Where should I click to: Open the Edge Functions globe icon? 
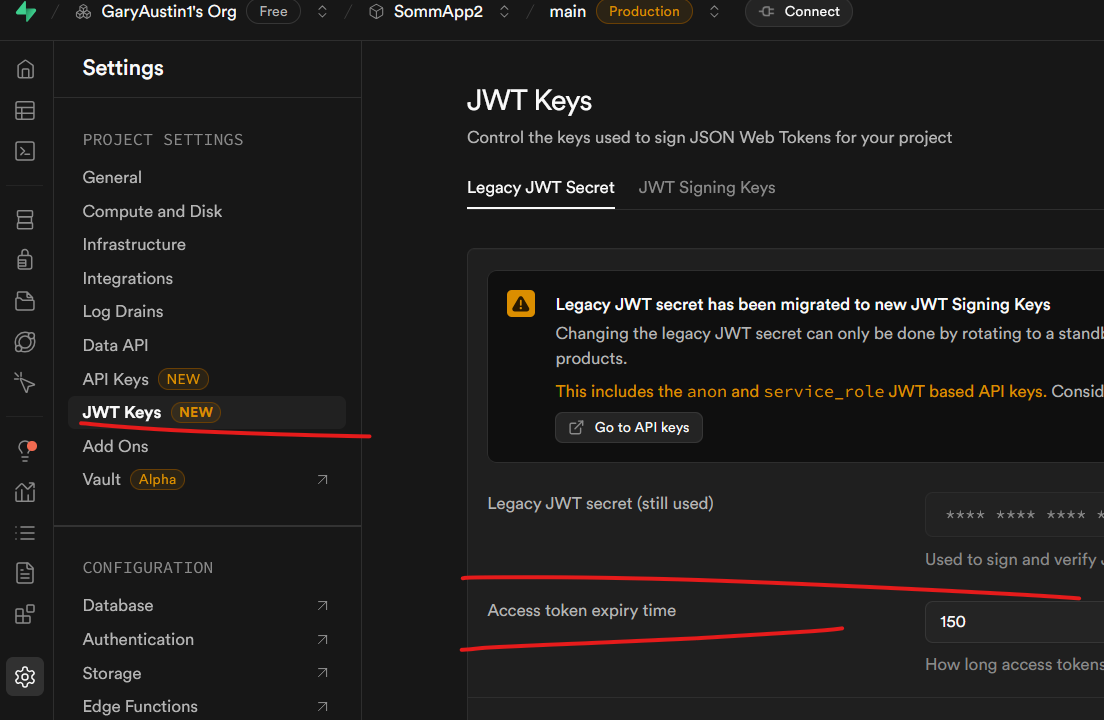pyautogui.click(x=25, y=342)
